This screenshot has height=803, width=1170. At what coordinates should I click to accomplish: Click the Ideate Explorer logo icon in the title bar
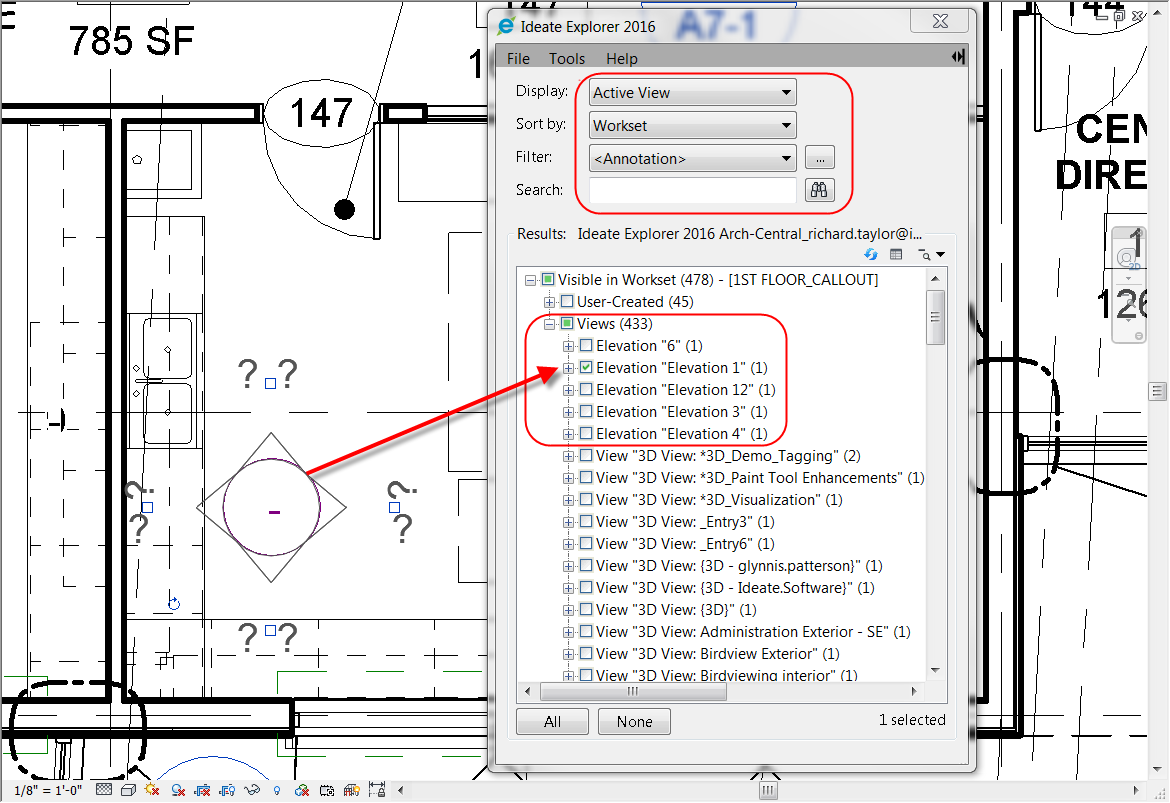tap(506, 26)
